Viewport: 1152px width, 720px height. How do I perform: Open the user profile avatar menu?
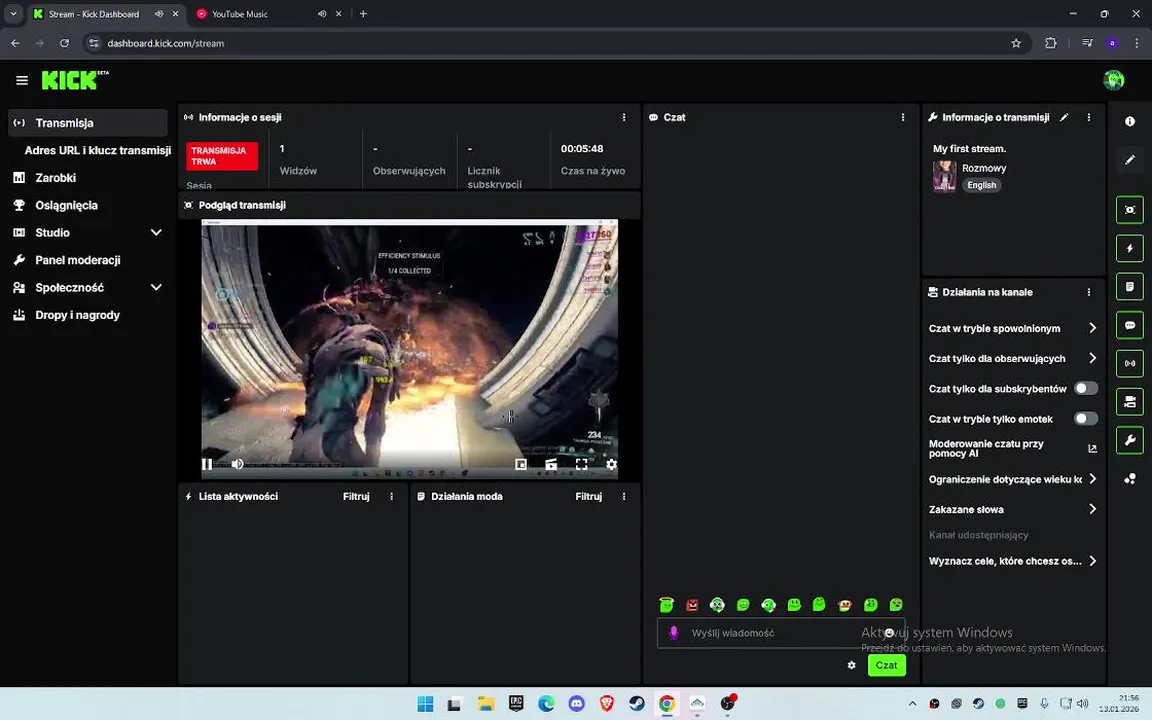[1113, 79]
